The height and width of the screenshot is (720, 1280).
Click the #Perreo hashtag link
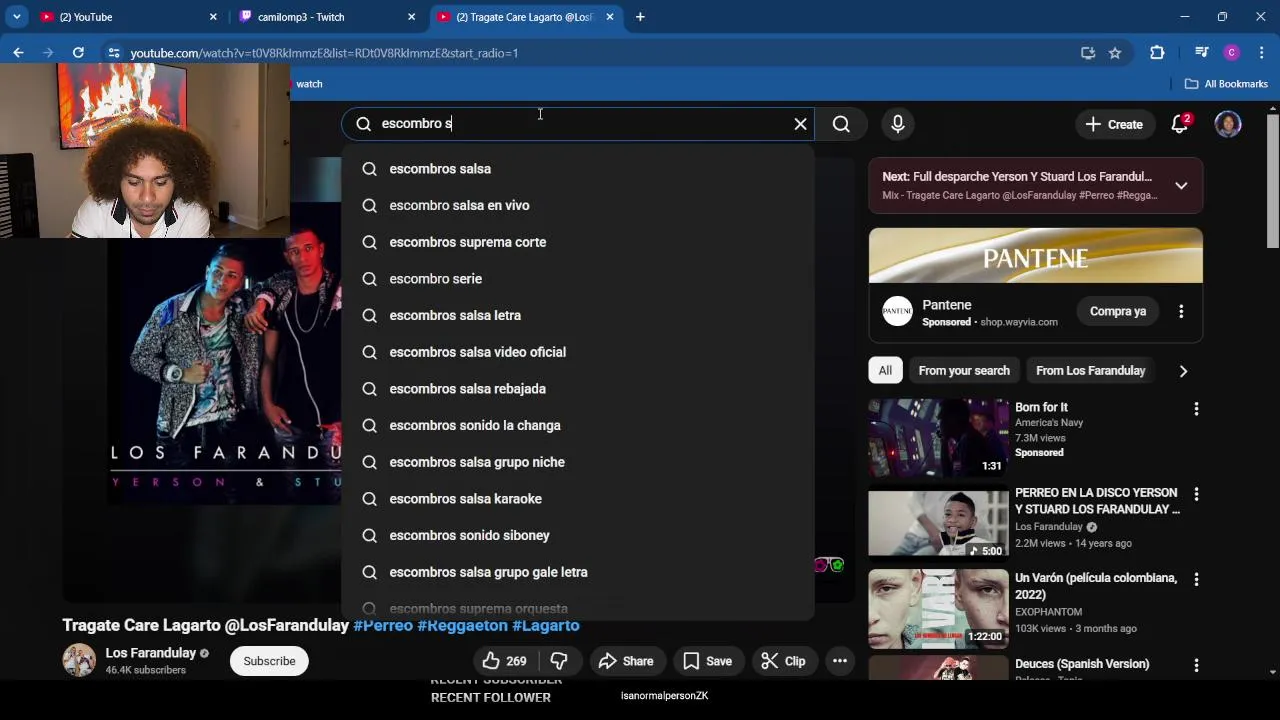pos(383,625)
